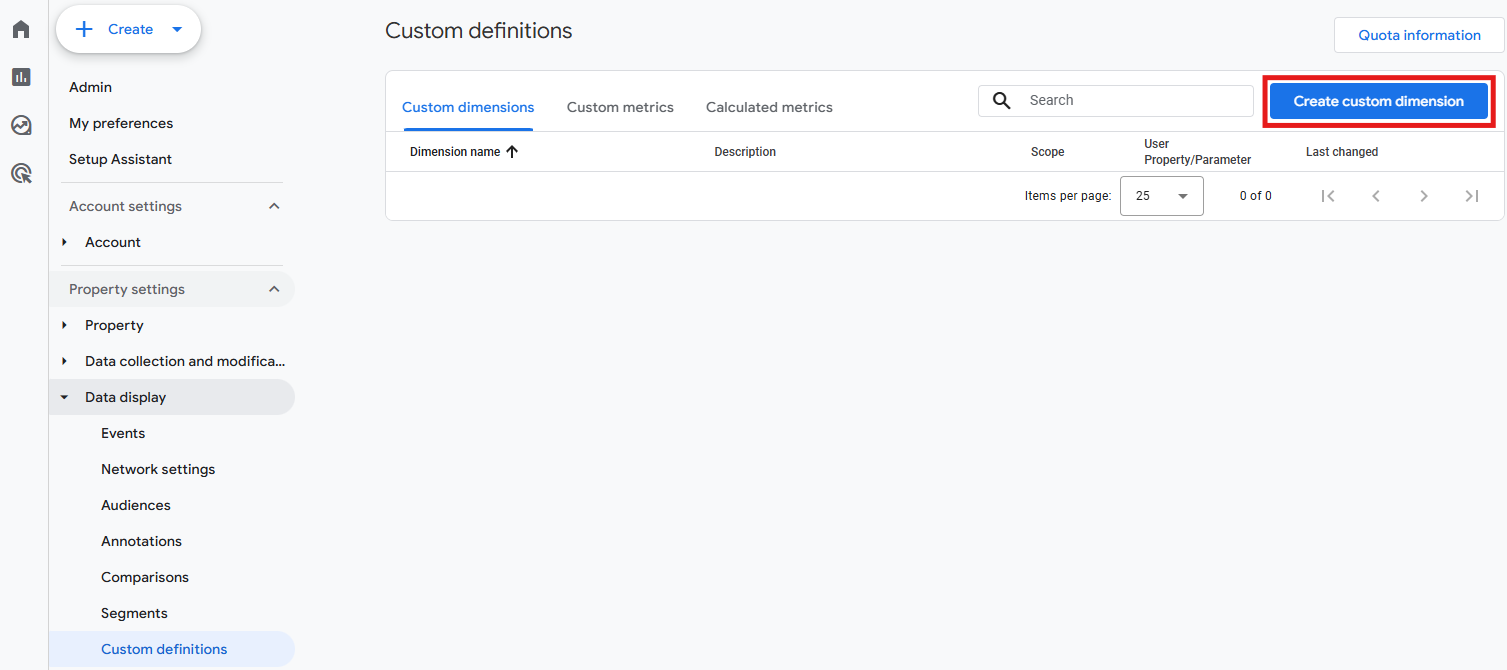The image size is (1507, 670).
Task: Switch to Custom metrics tab
Action: [x=620, y=107]
